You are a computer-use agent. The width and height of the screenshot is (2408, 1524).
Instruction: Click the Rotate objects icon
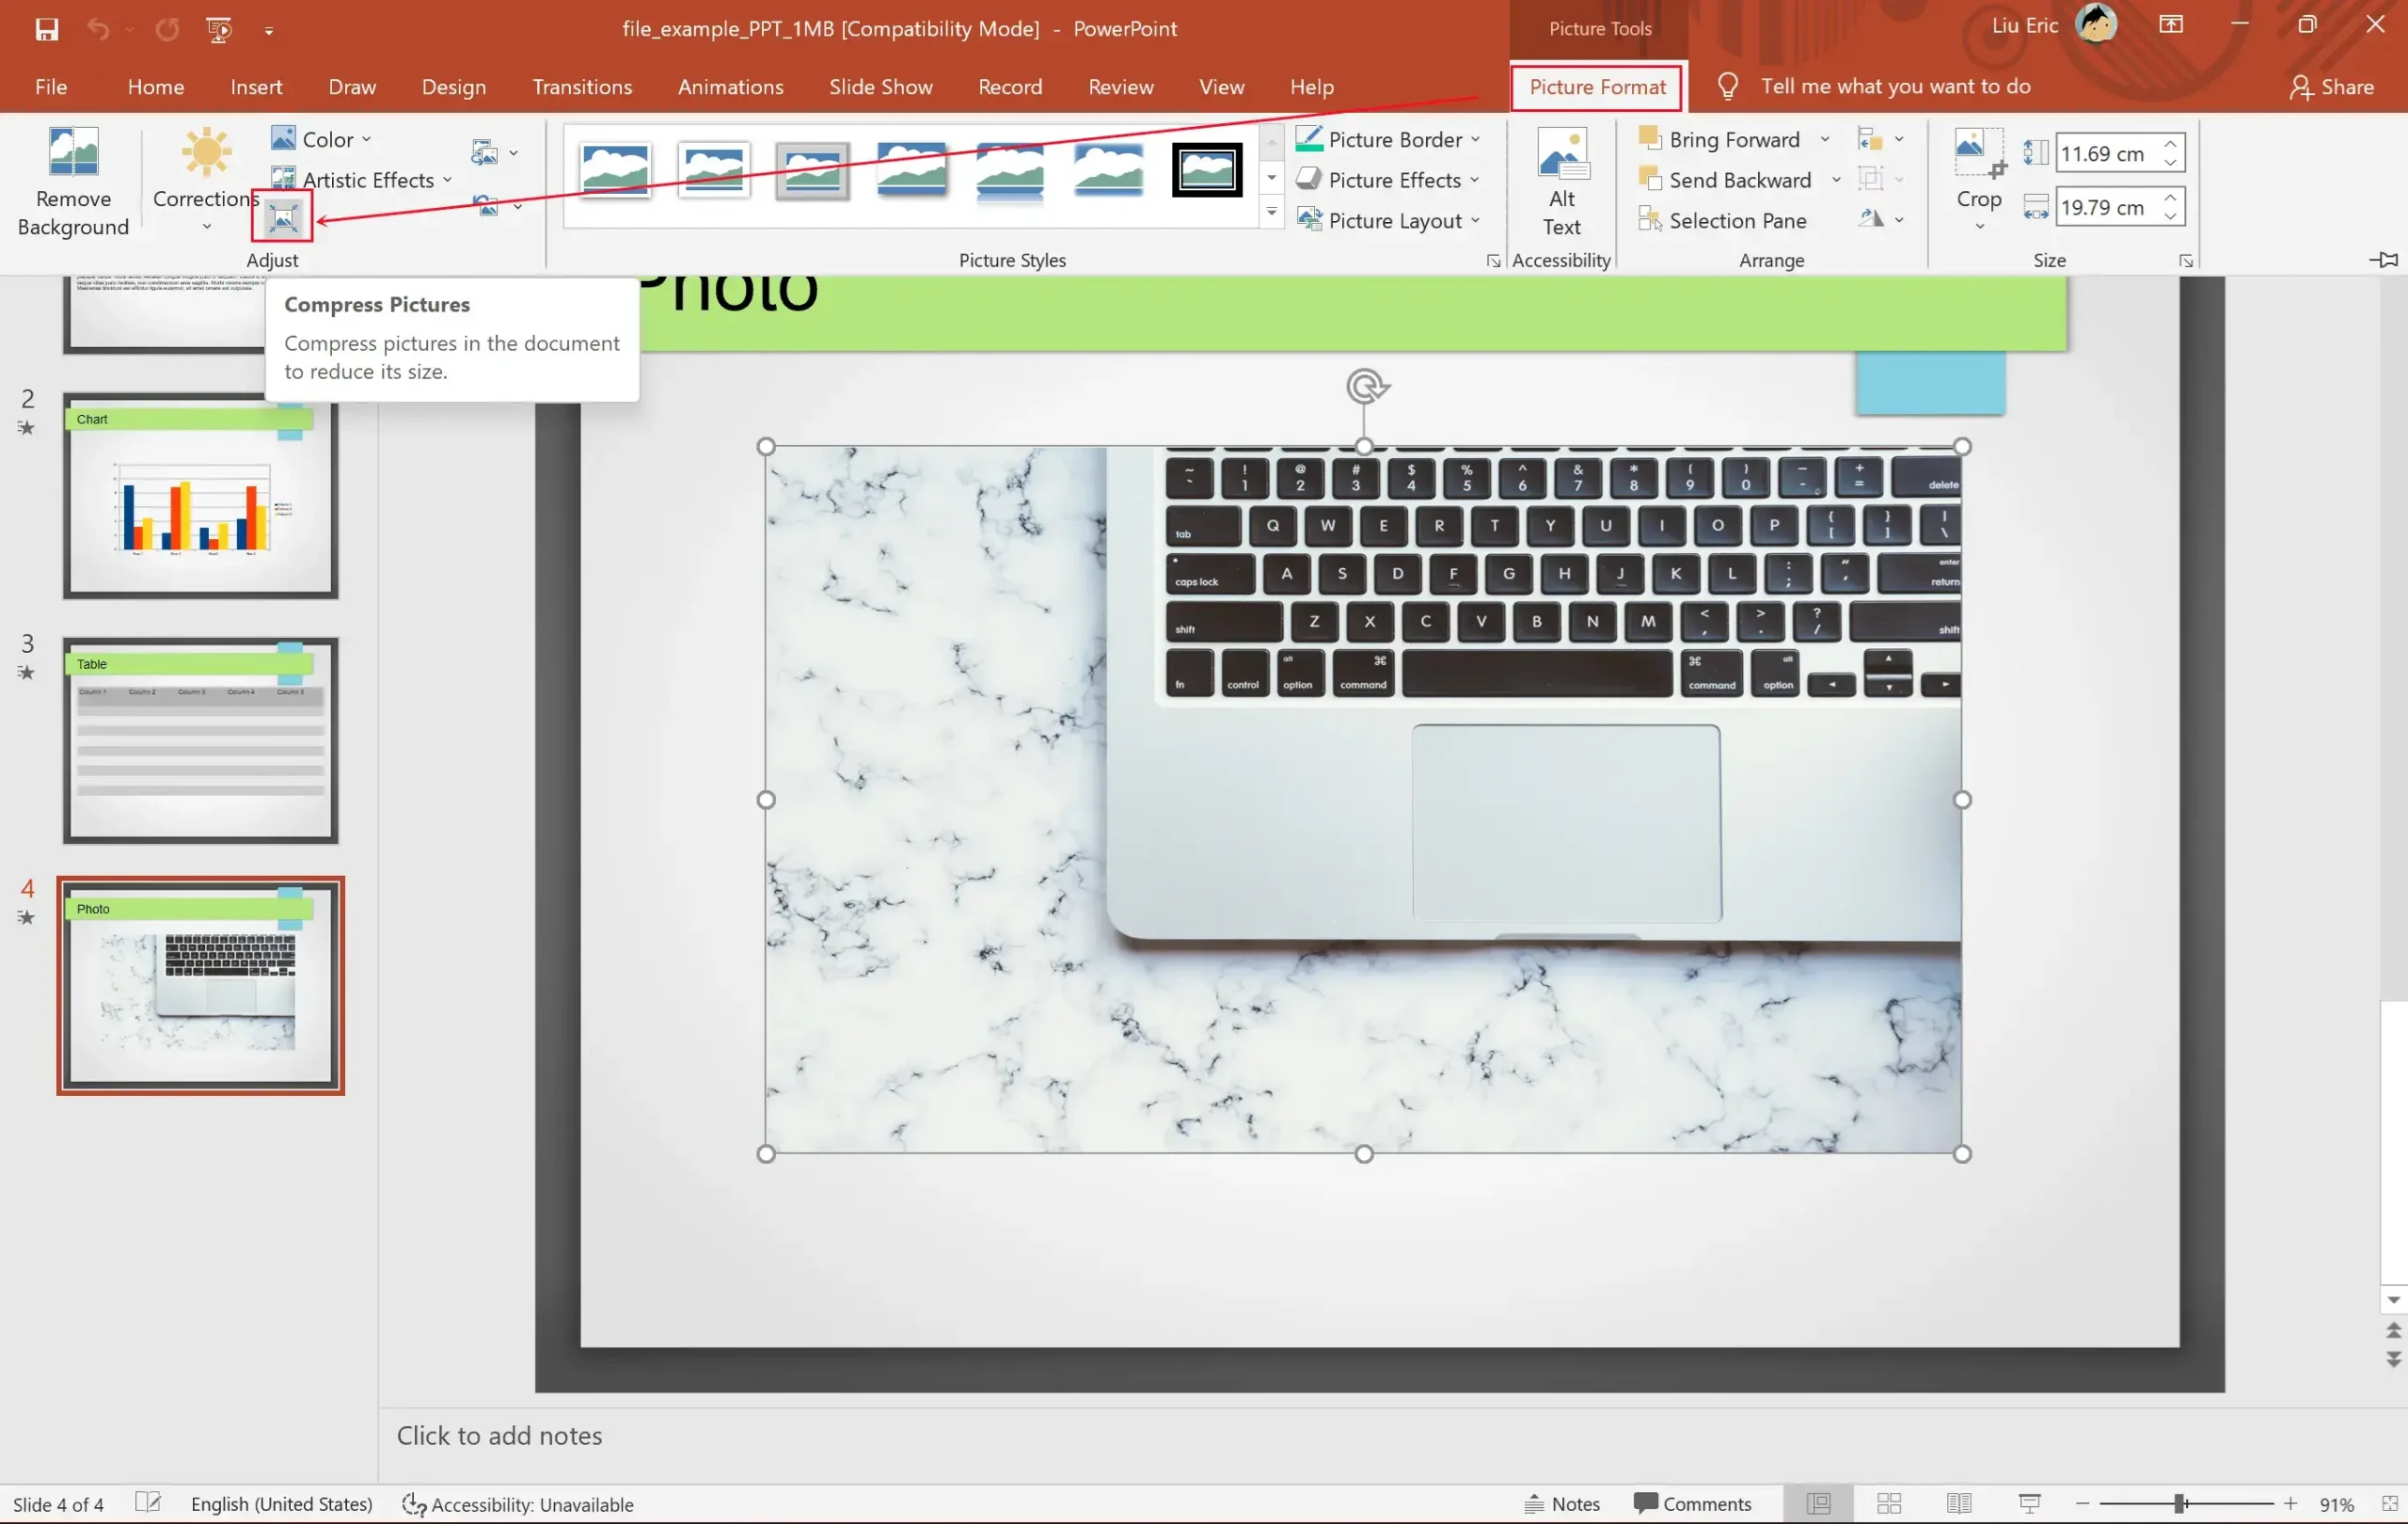point(1871,218)
